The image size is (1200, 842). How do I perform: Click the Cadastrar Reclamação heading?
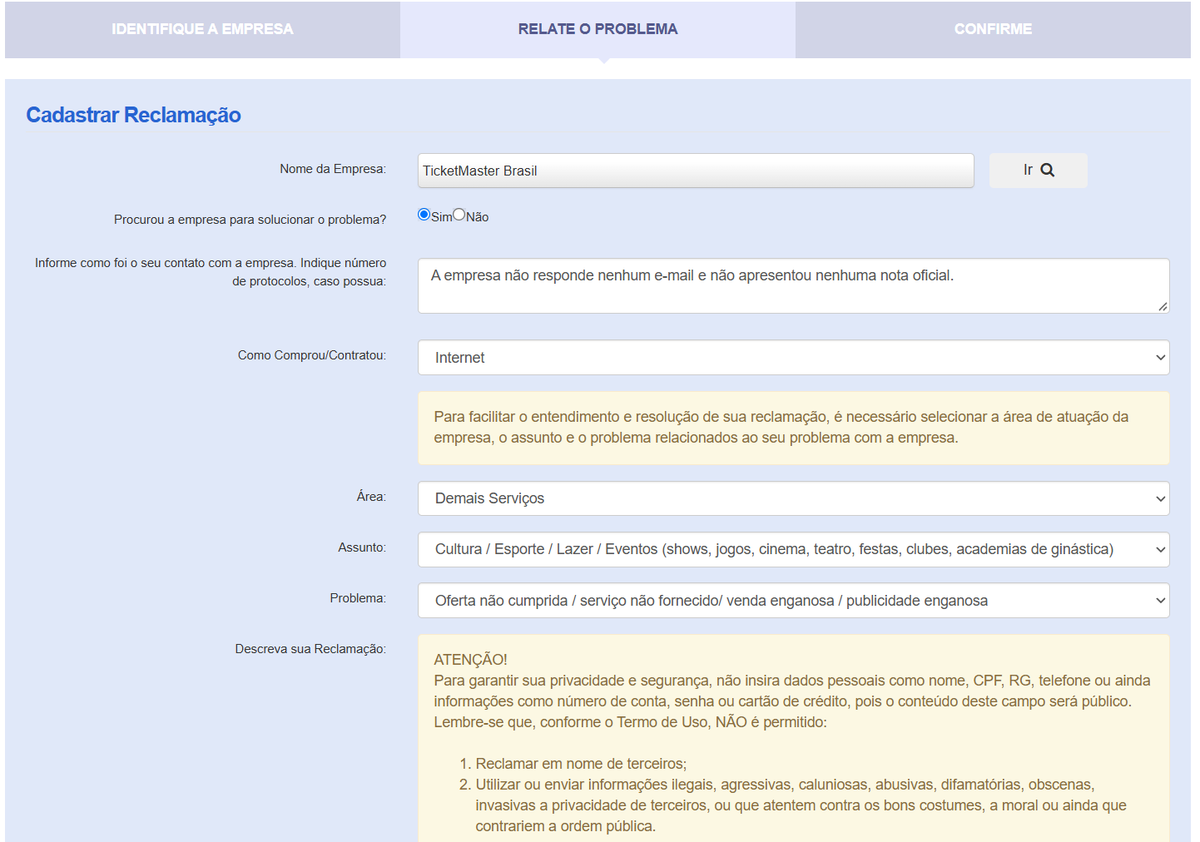(x=134, y=115)
